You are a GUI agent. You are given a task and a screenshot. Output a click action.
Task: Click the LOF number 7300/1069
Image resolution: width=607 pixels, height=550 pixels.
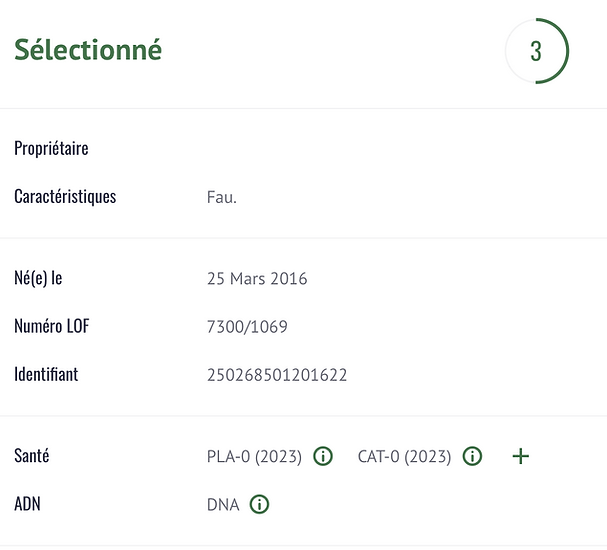tap(247, 327)
